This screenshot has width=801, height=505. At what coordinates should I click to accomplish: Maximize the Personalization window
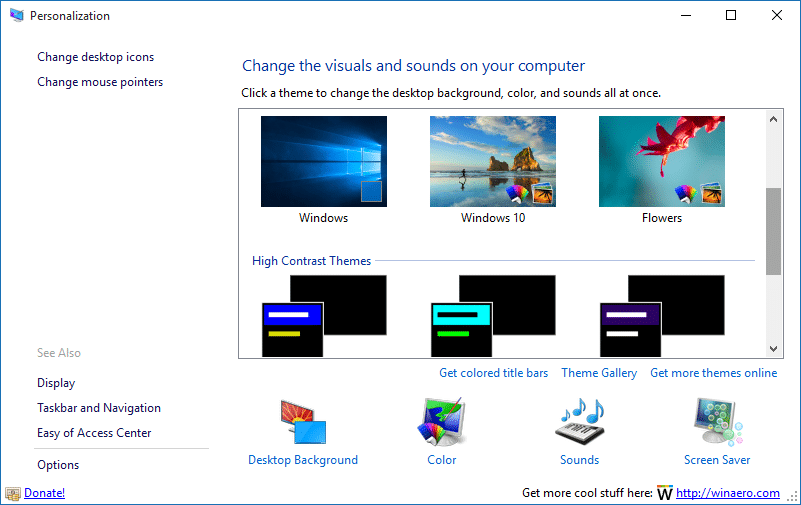pos(731,15)
